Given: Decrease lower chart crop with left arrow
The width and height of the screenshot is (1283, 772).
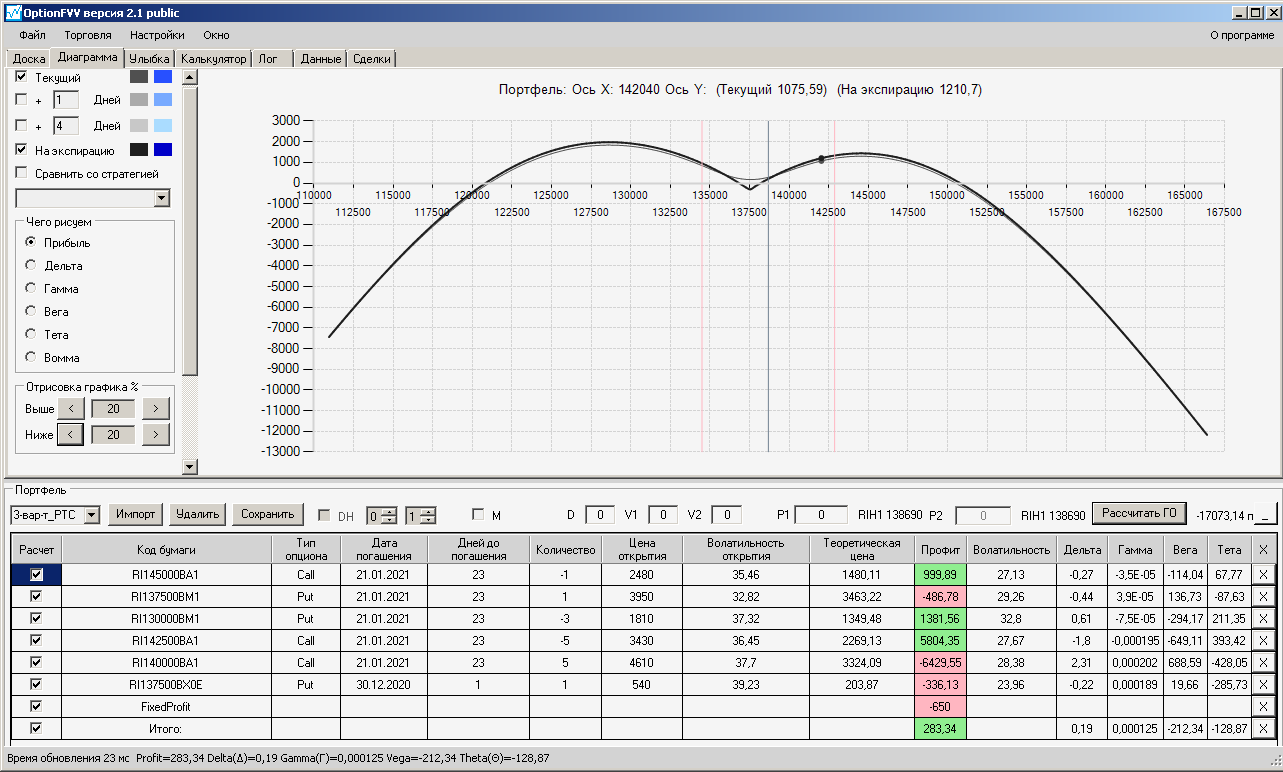Looking at the screenshot, I should tap(70, 435).
